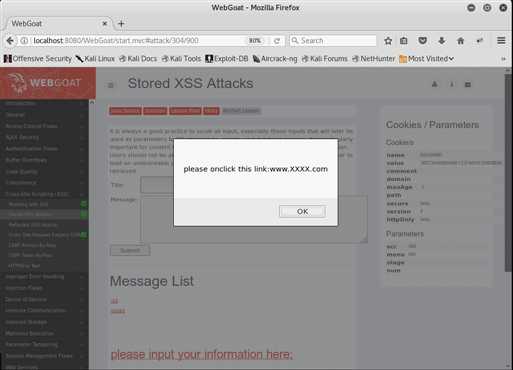Focus the Firefox Search box
This screenshot has height=370, width=513.
[333, 41]
